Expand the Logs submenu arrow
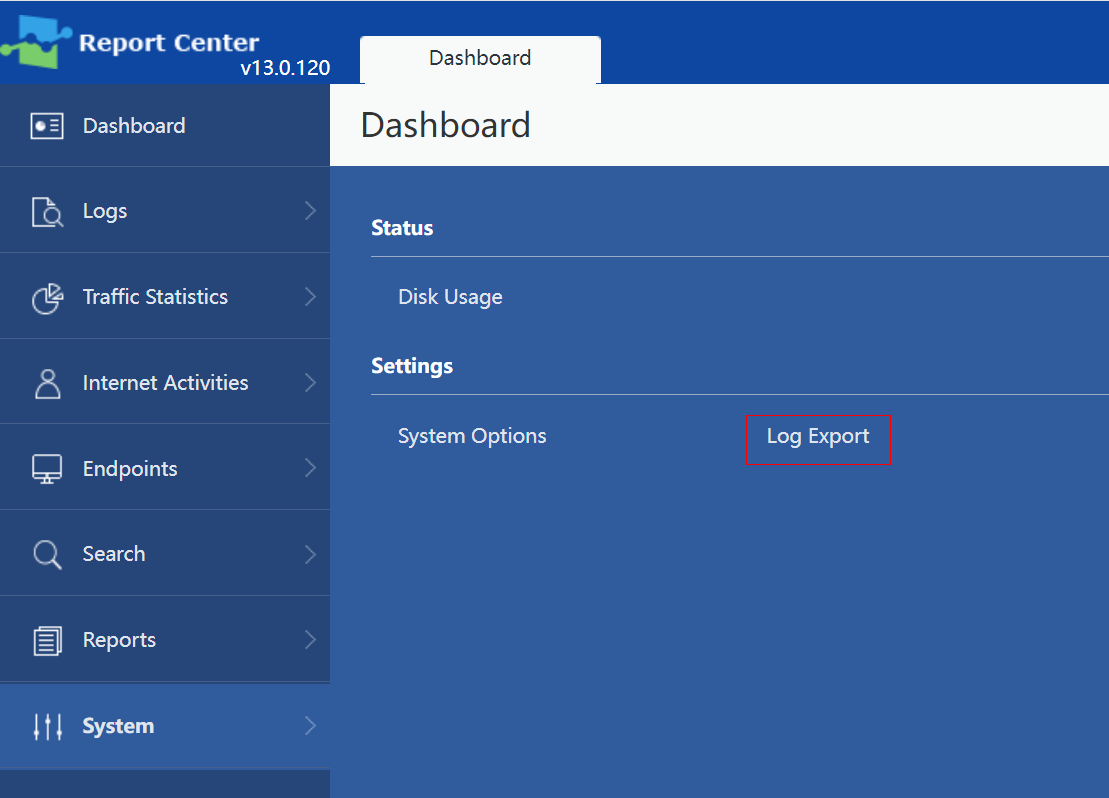Screen dimensions: 1109x798 coord(310,211)
